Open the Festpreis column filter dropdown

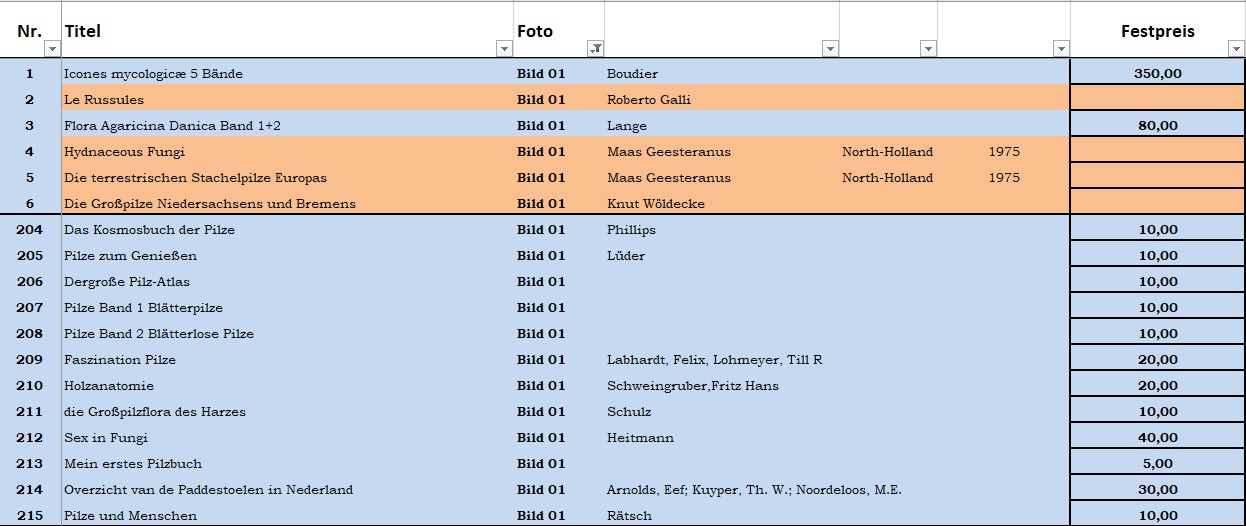(1236, 49)
